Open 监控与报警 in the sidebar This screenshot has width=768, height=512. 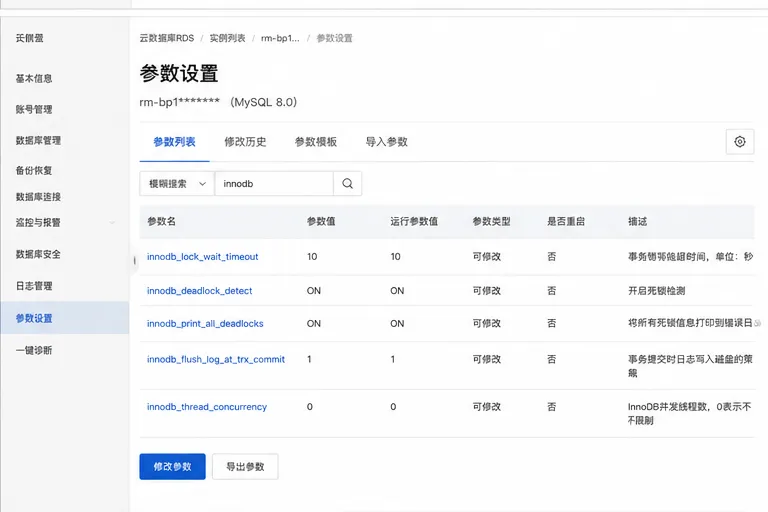click(38, 222)
